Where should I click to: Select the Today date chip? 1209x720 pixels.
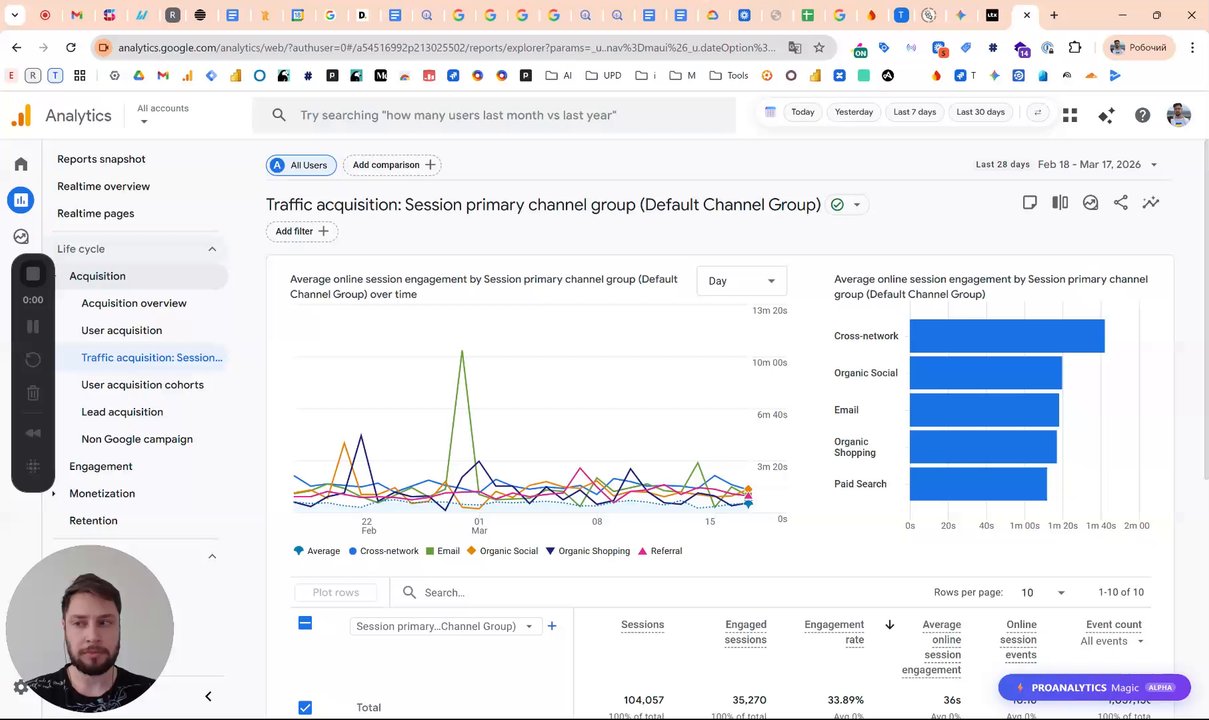(x=803, y=112)
